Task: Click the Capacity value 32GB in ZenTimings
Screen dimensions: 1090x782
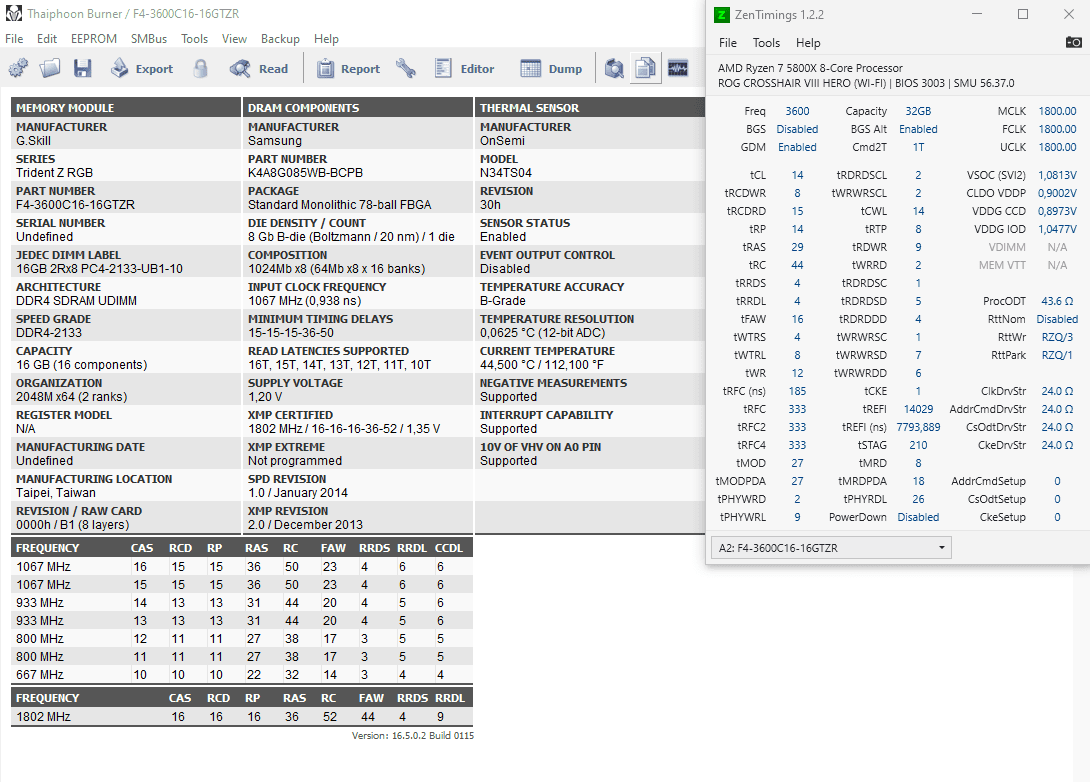Action: click(x=918, y=111)
